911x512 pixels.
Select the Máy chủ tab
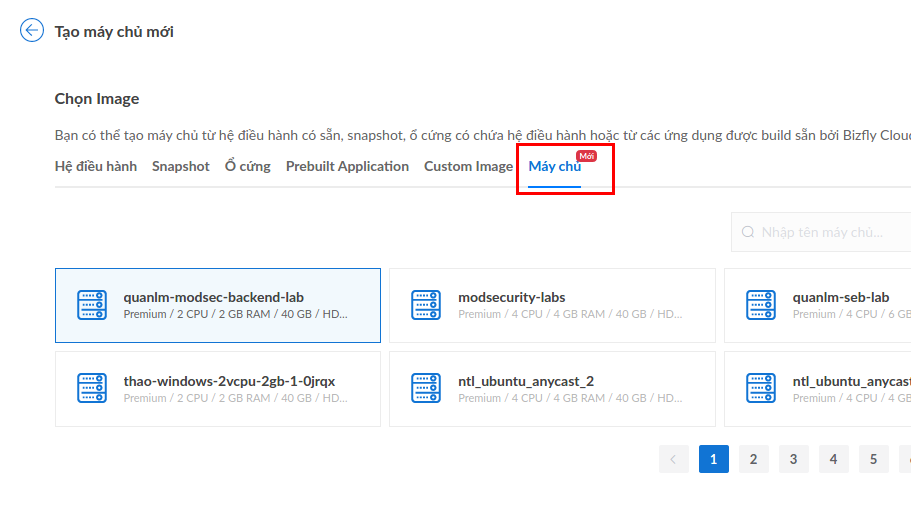point(555,167)
